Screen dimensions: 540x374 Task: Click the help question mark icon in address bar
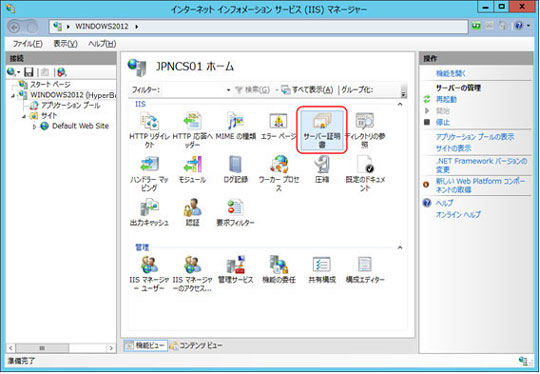pos(519,25)
